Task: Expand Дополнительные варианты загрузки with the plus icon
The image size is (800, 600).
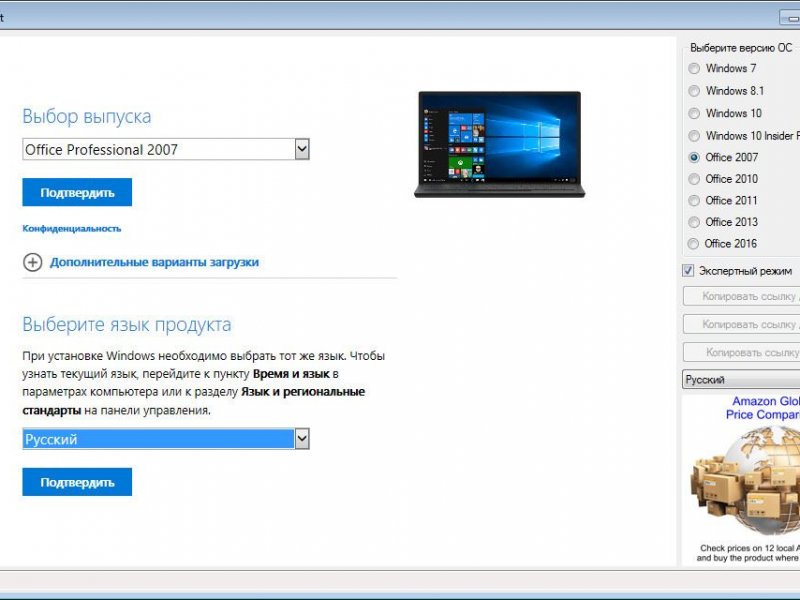Action: 33,262
